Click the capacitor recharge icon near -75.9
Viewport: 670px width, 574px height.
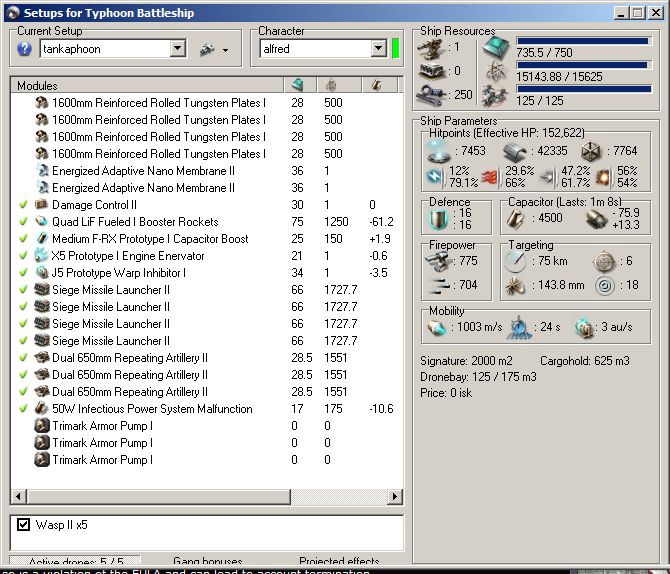597,220
